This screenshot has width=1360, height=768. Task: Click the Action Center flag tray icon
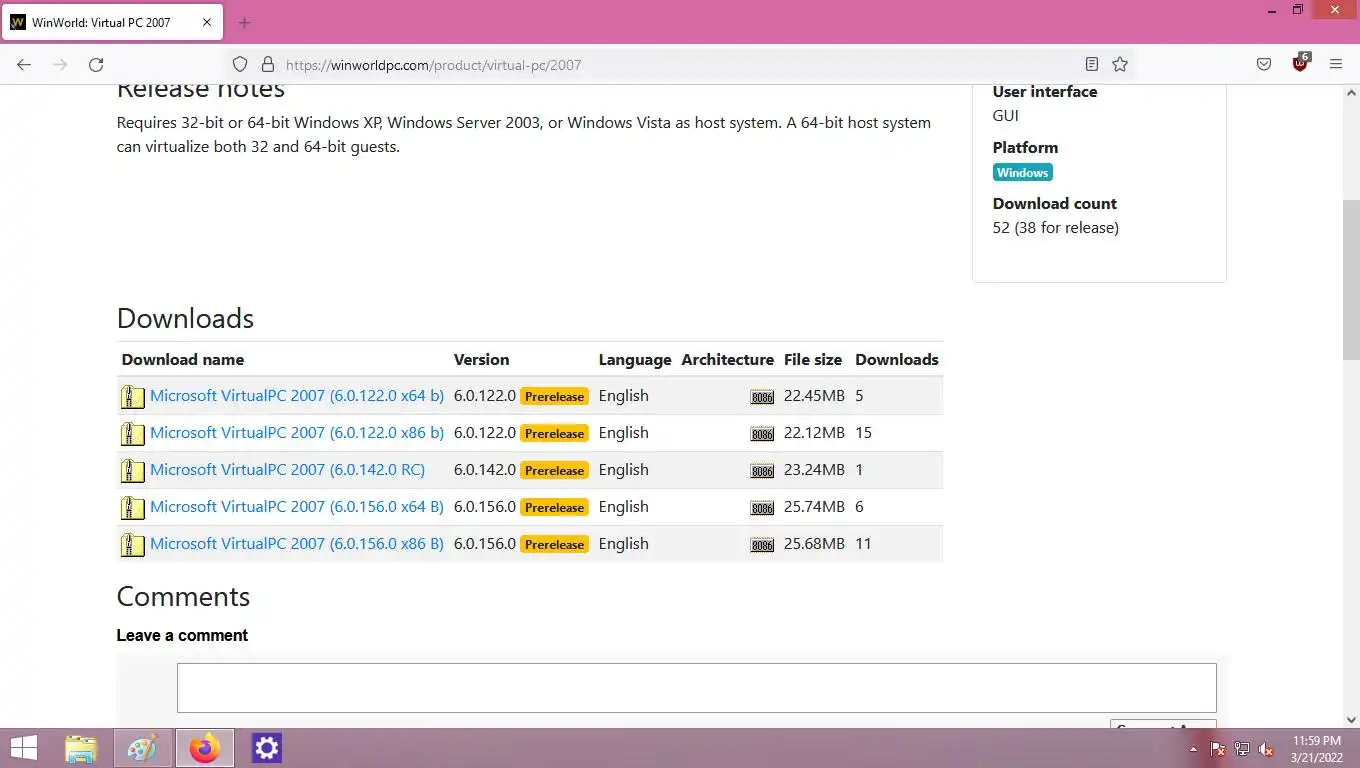point(1218,748)
